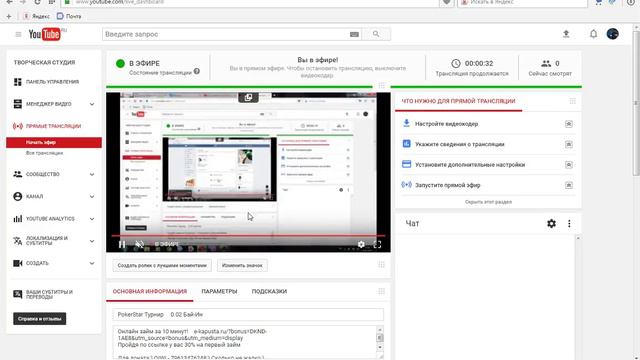
Task: Click the green В ЭФИРЕ status dot
Action: point(120,64)
